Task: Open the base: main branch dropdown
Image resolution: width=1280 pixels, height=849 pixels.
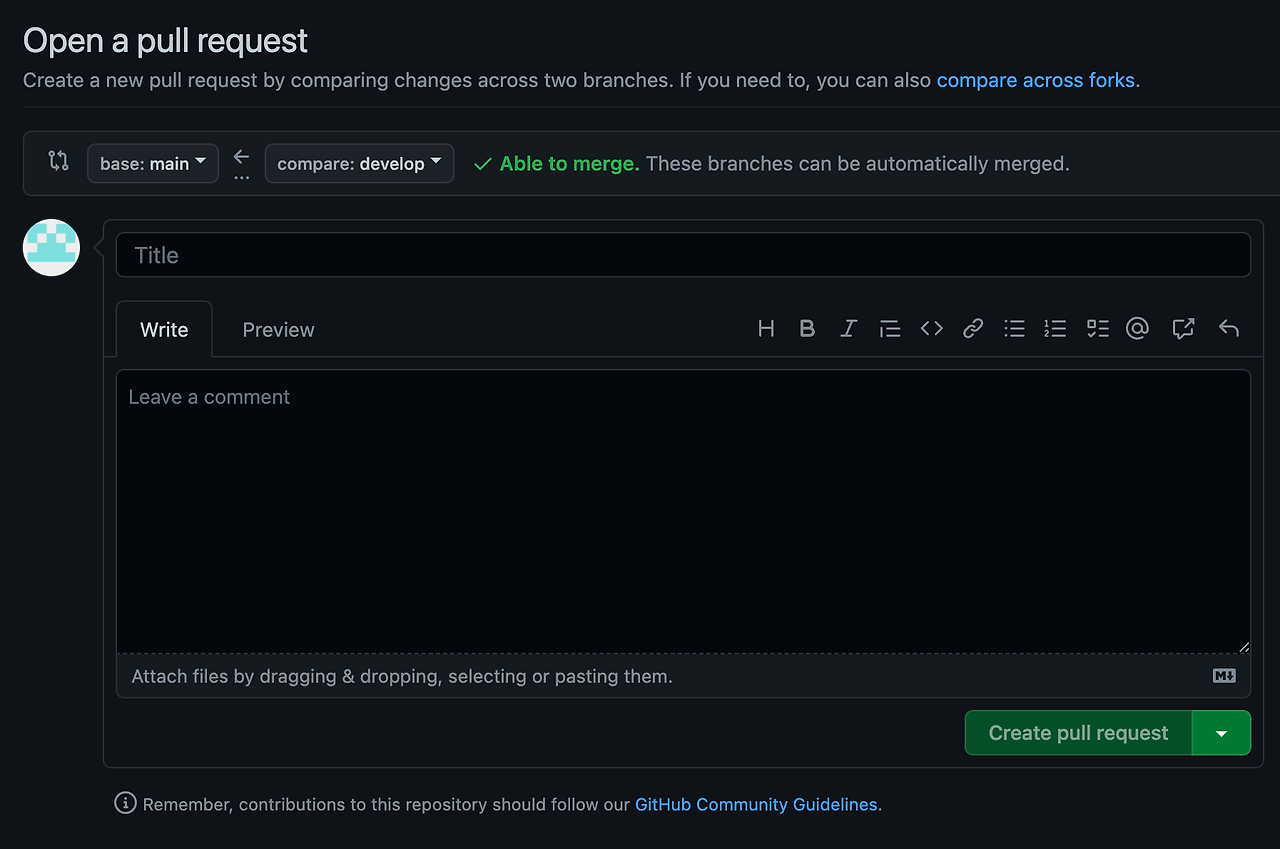Action: point(152,163)
